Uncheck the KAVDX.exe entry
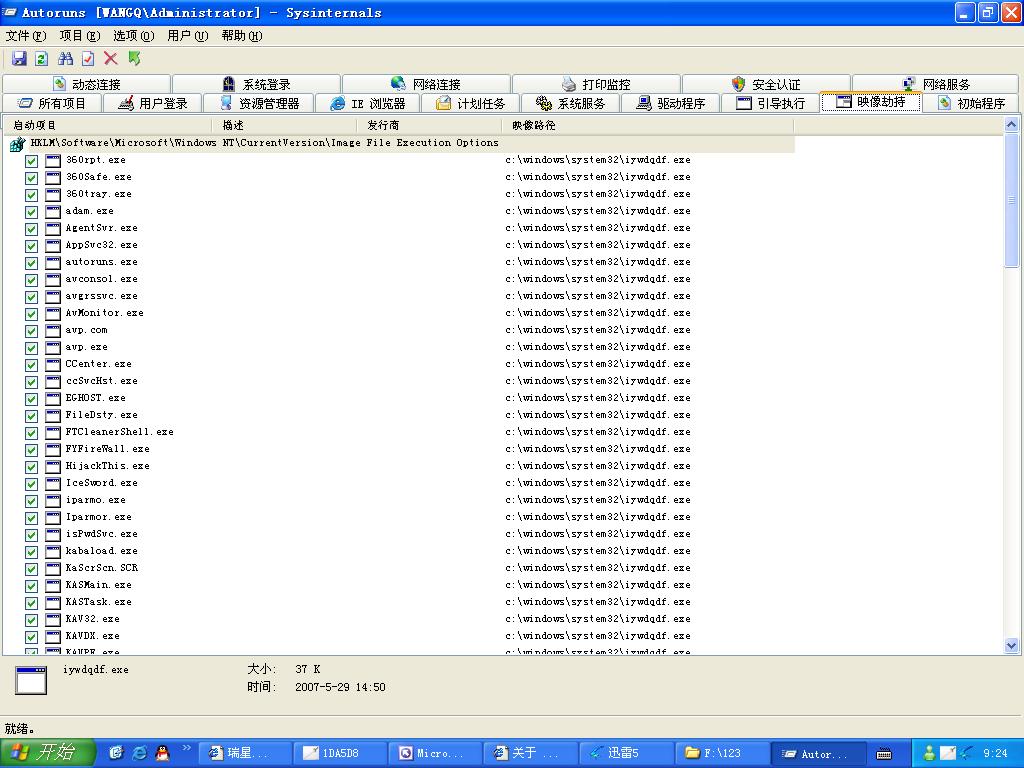 31,636
